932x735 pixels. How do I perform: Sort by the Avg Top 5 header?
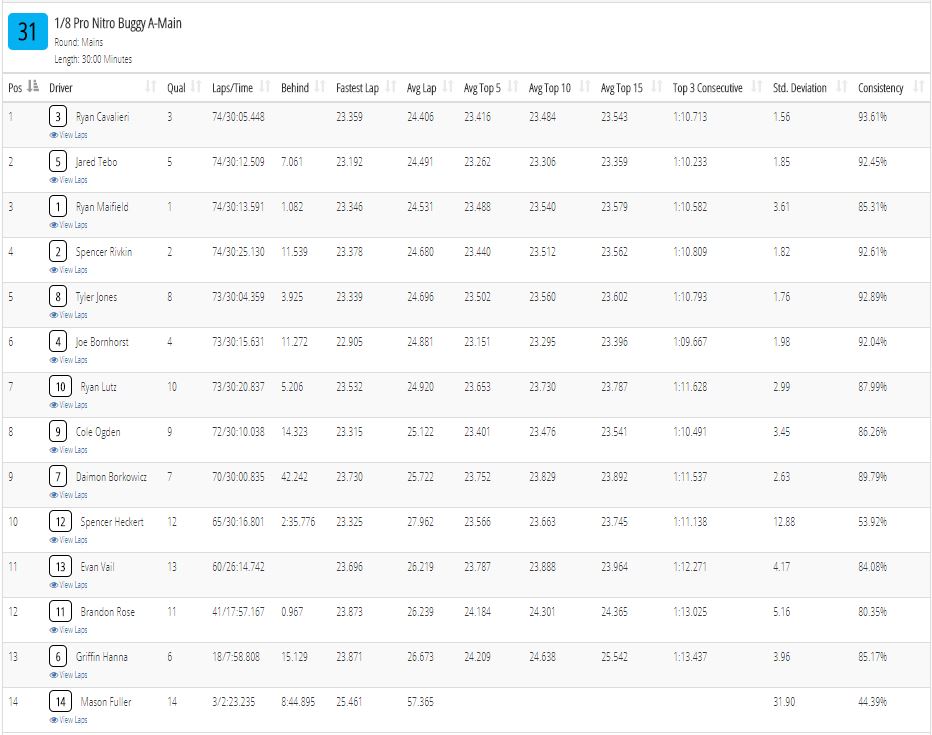(x=482, y=88)
